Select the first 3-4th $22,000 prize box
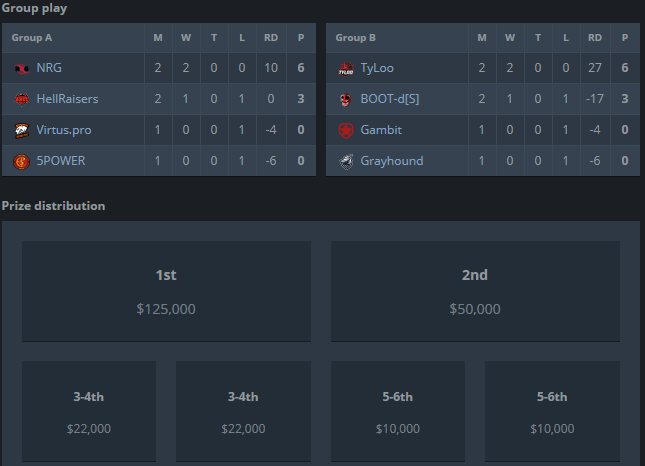Image resolution: width=645 pixels, height=466 pixels. pyautogui.click(x=89, y=411)
